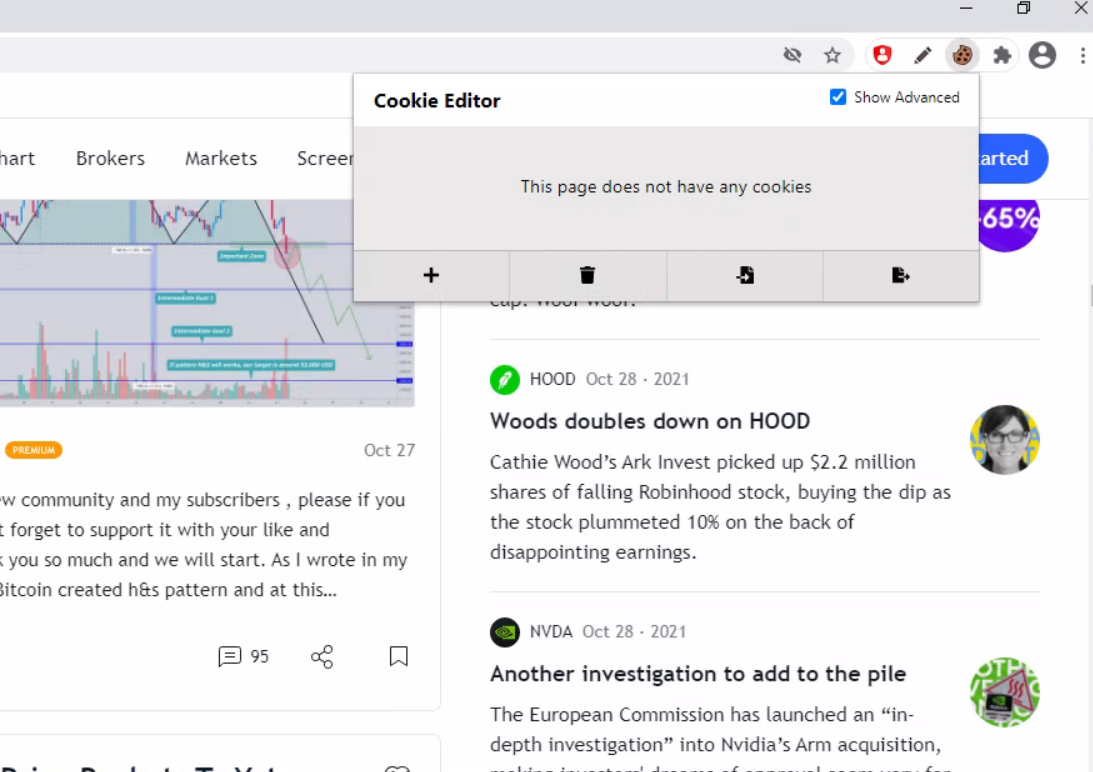
Task: Open 'Woods doubles down on HOOD' article
Action: (x=650, y=421)
